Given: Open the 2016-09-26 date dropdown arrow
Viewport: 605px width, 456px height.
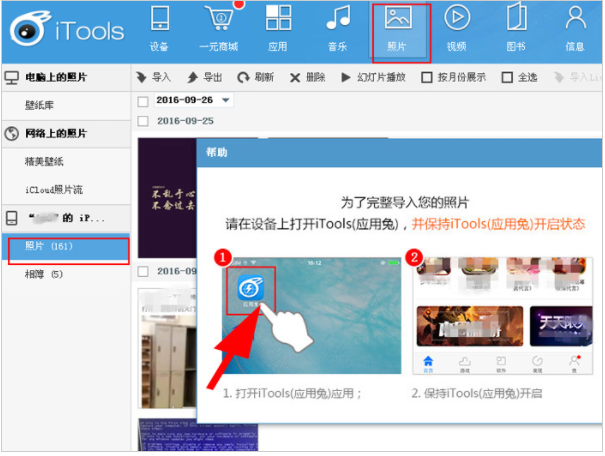Looking at the screenshot, I should pos(226,101).
